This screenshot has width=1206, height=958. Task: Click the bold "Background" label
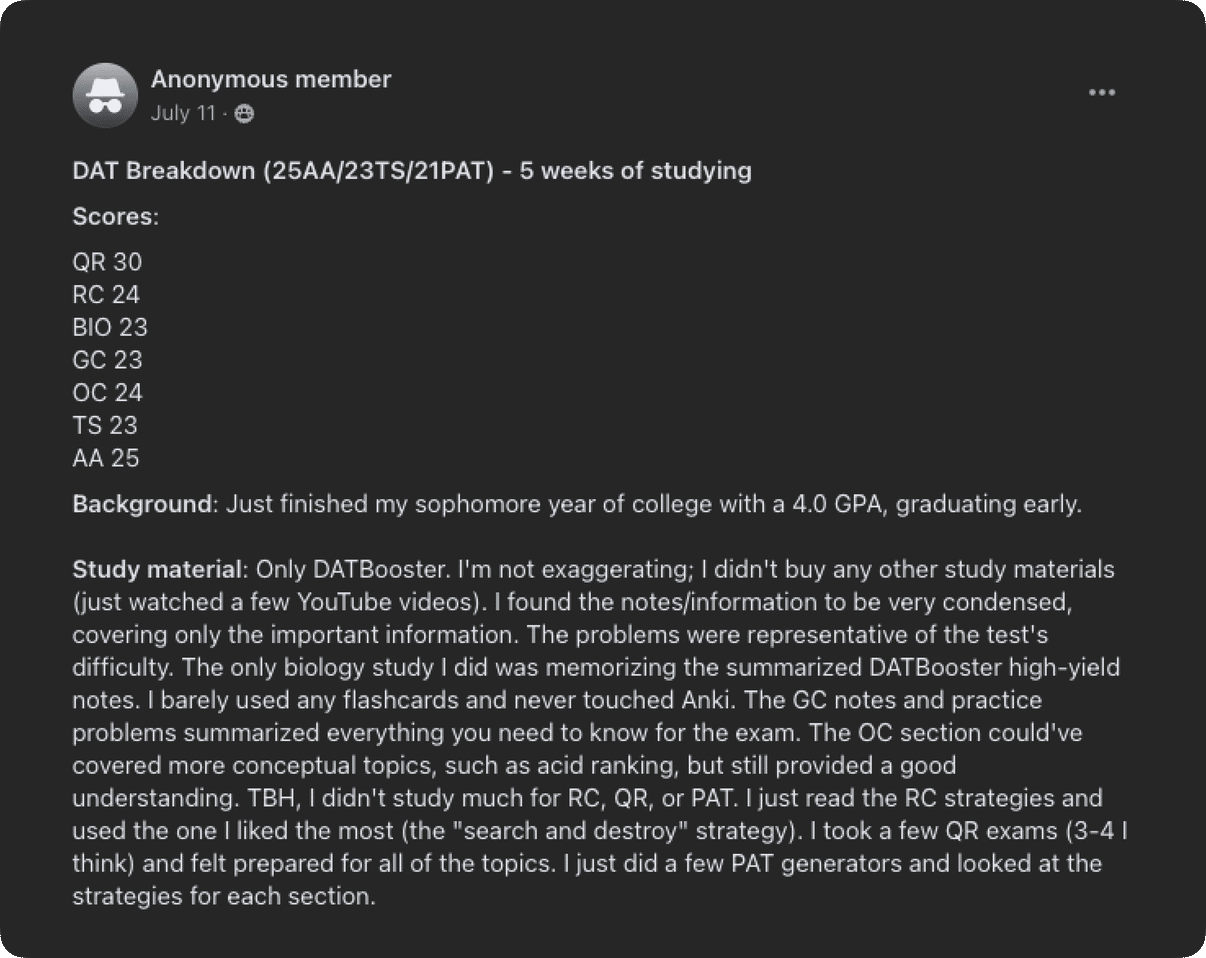click(142, 504)
